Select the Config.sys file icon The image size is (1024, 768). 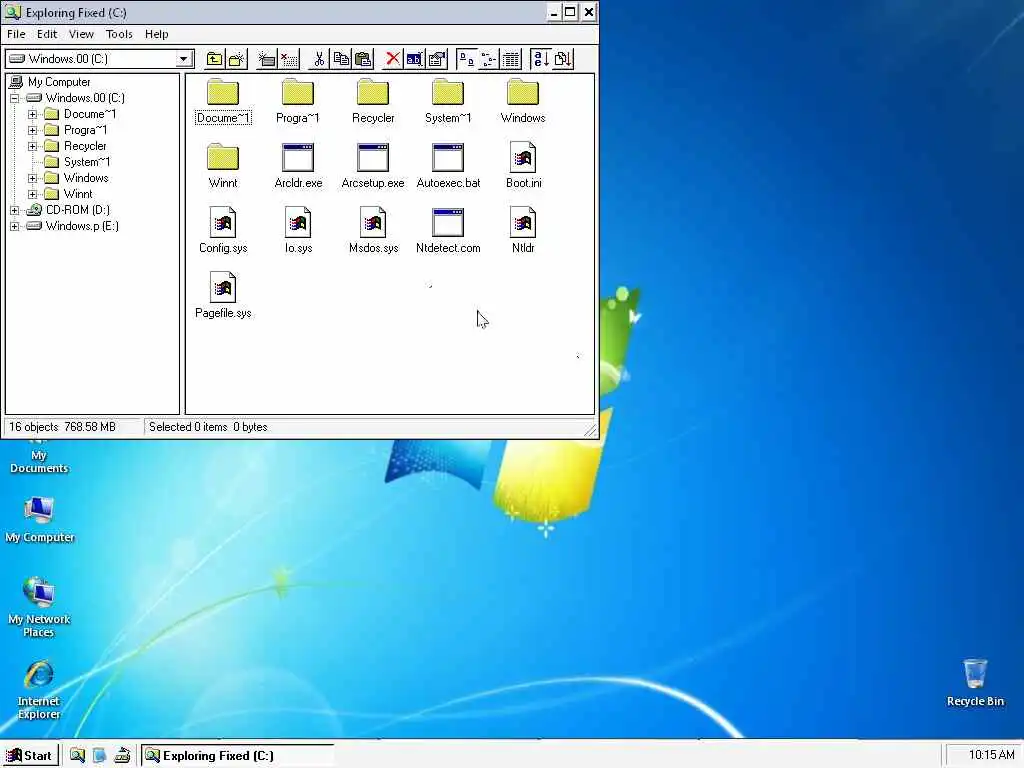coord(223,222)
